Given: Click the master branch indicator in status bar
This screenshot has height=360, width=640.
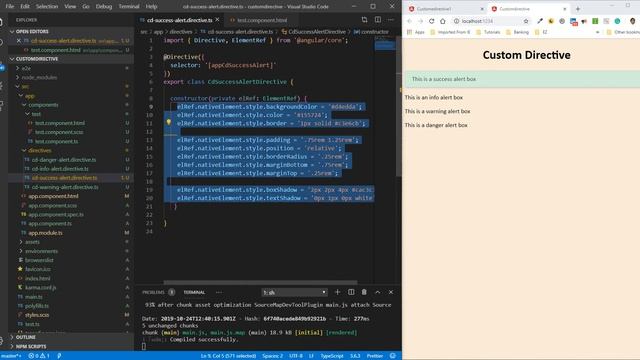Looking at the screenshot, I should (x=11, y=356).
